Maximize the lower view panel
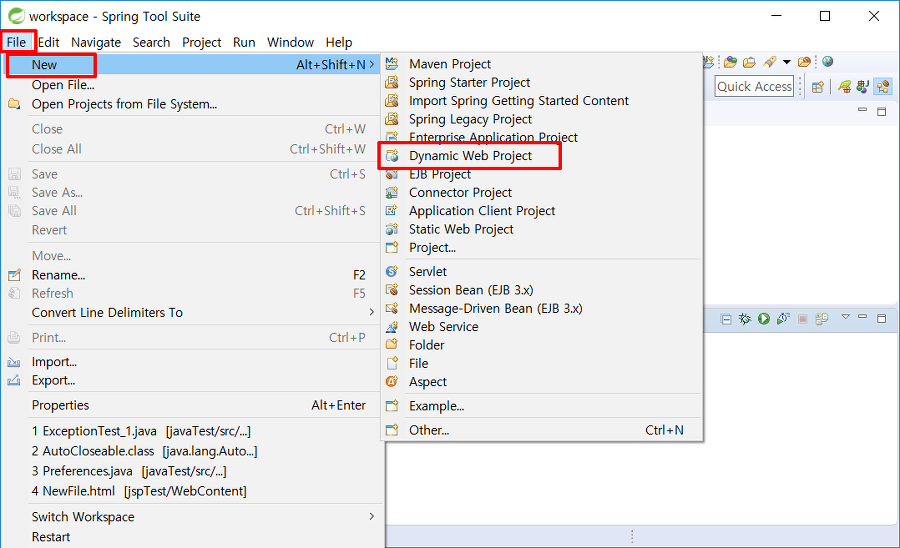 click(882, 318)
